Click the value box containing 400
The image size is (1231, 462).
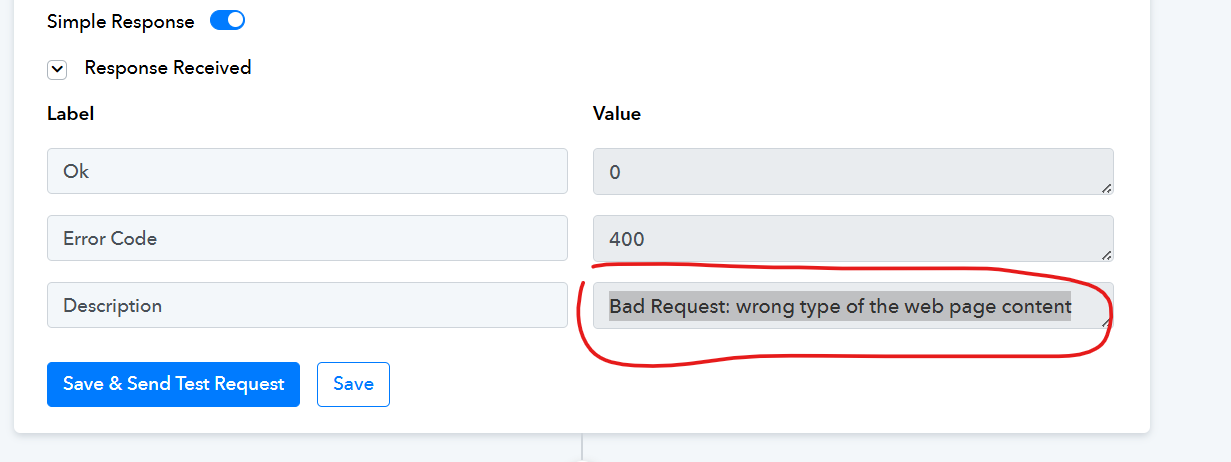coord(853,238)
